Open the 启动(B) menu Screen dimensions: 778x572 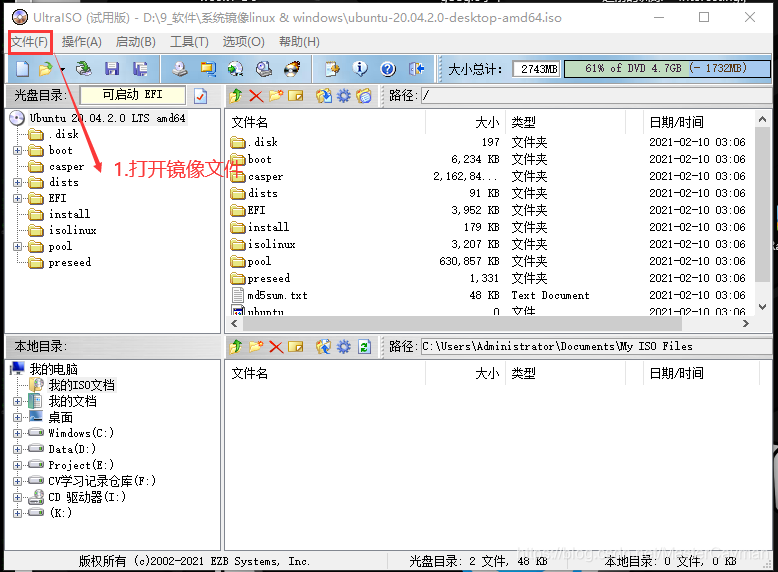coord(135,42)
